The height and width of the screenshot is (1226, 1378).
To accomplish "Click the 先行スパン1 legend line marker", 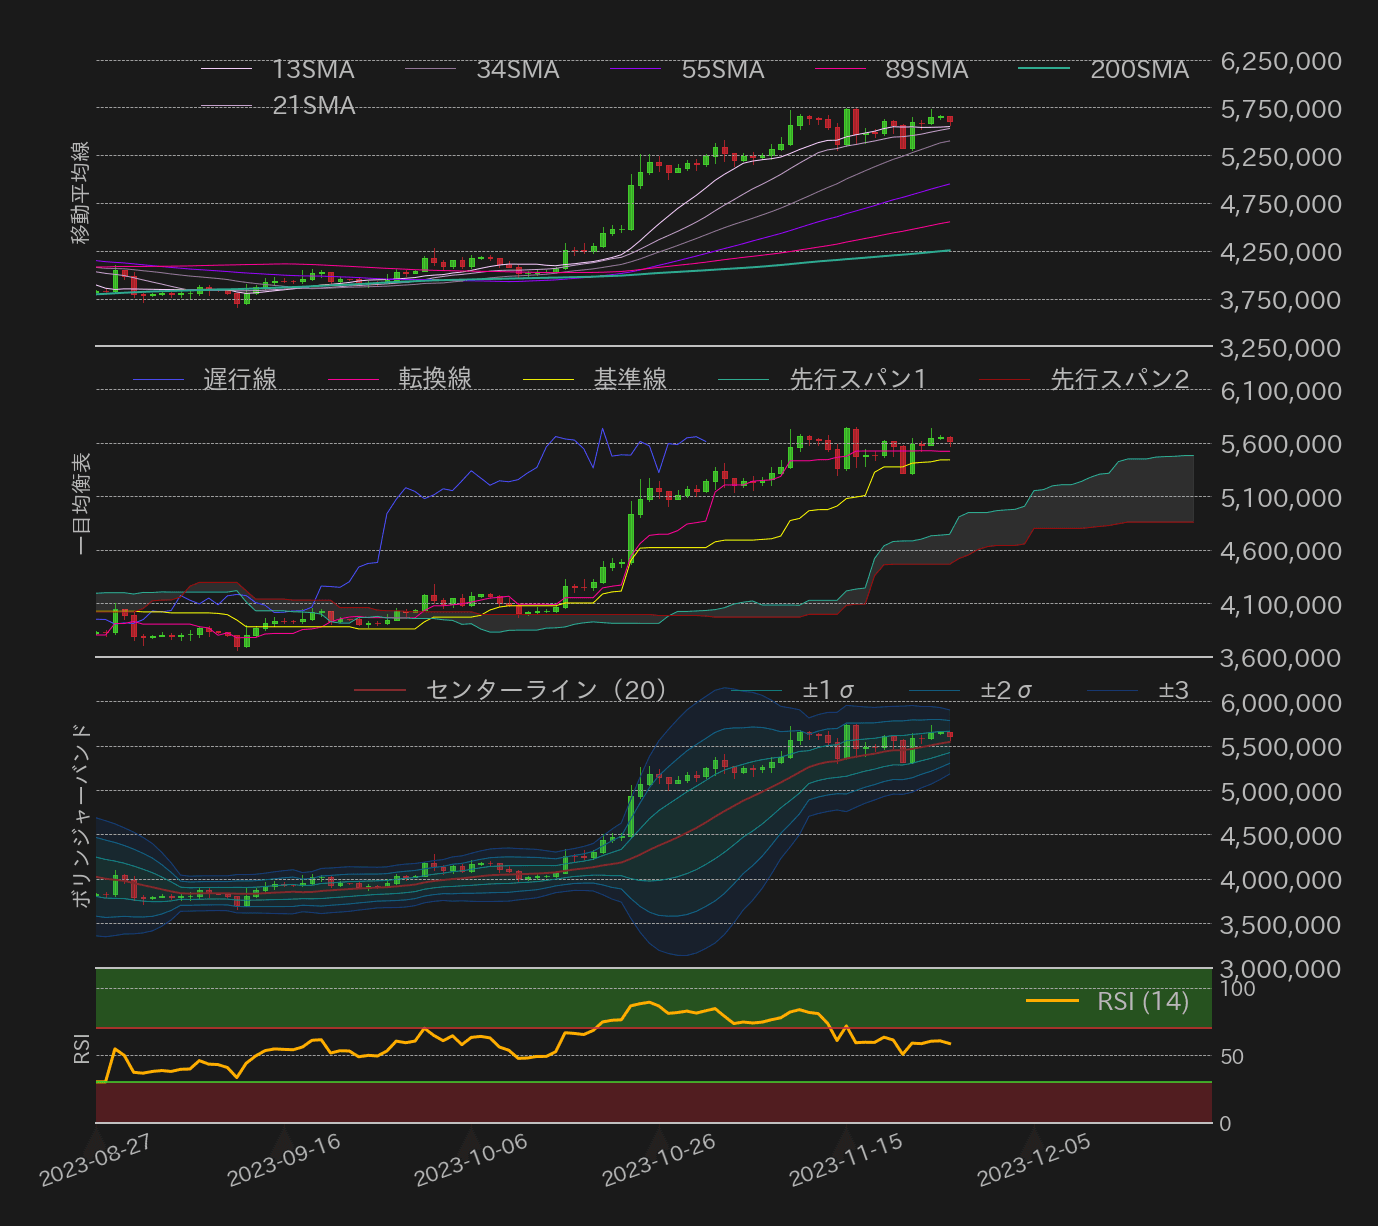I will tap(745, 379).
